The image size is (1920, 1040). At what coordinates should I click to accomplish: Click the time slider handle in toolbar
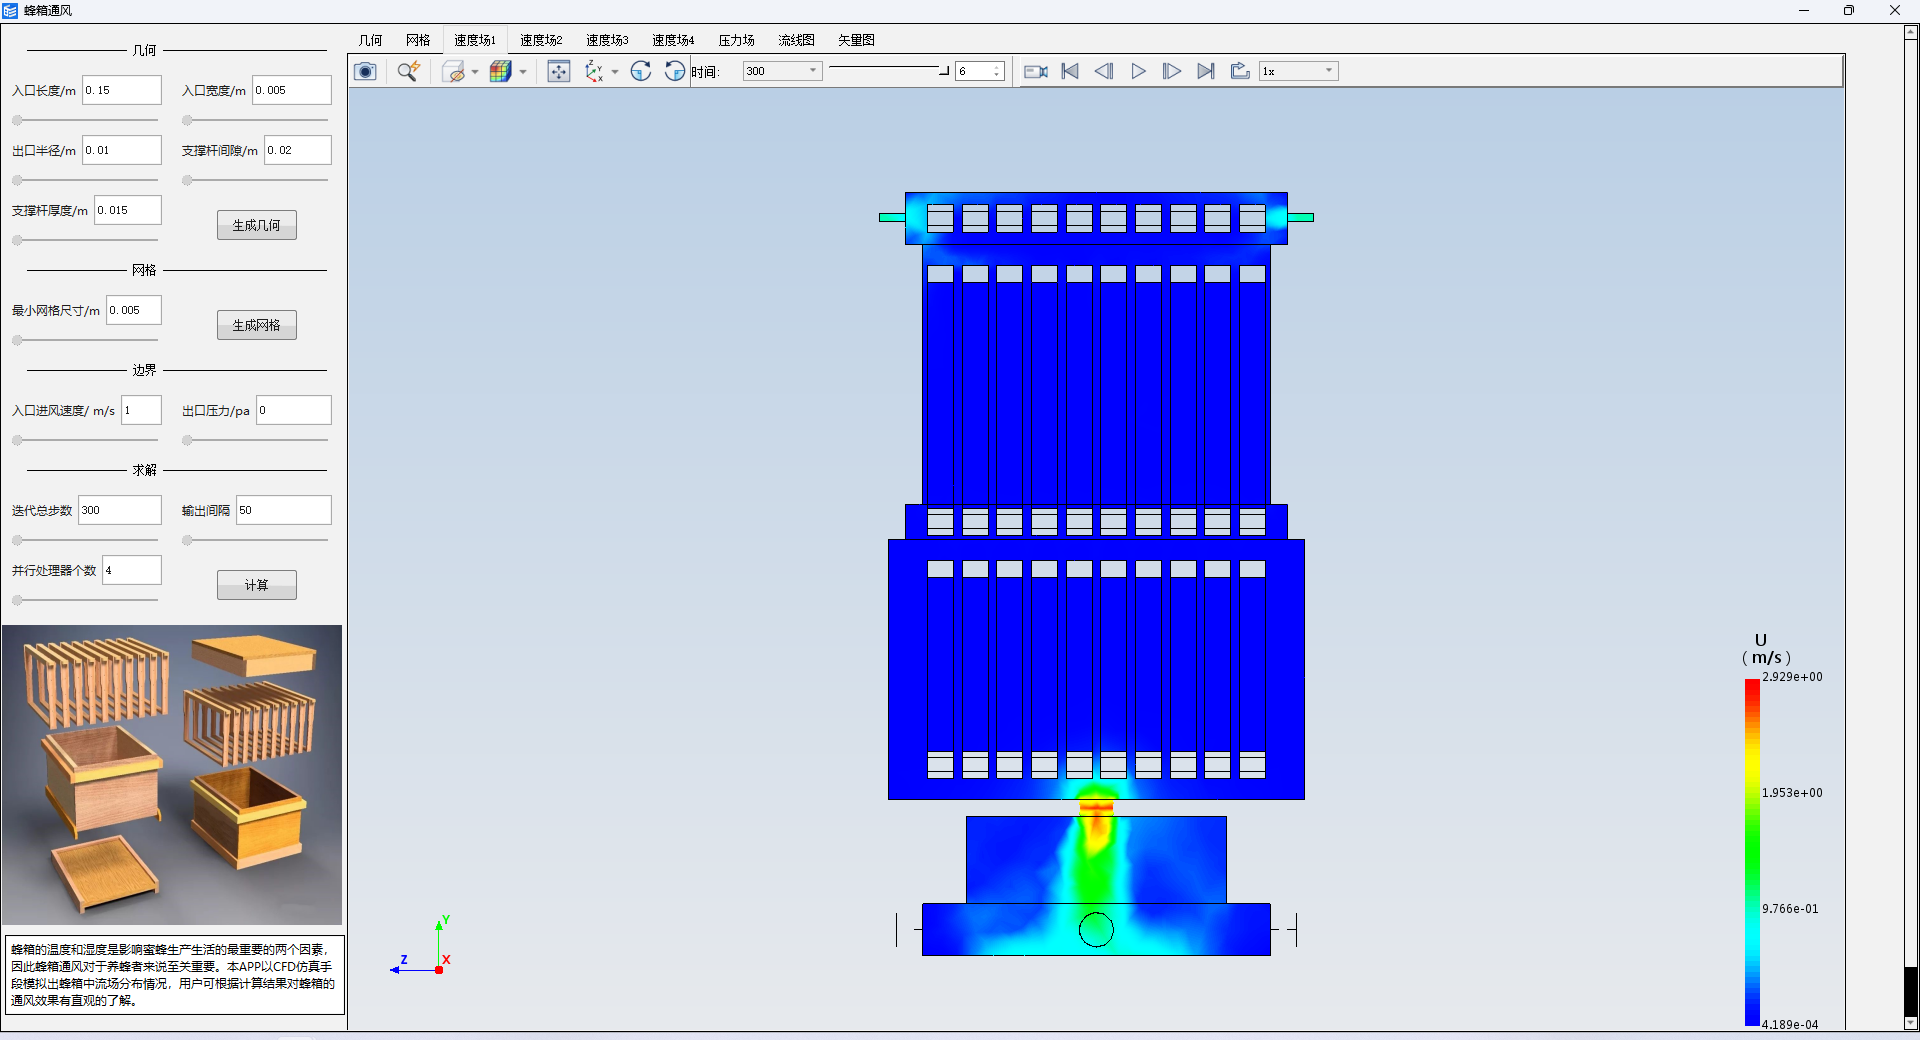pyautogui.click(x=943, y=70)
